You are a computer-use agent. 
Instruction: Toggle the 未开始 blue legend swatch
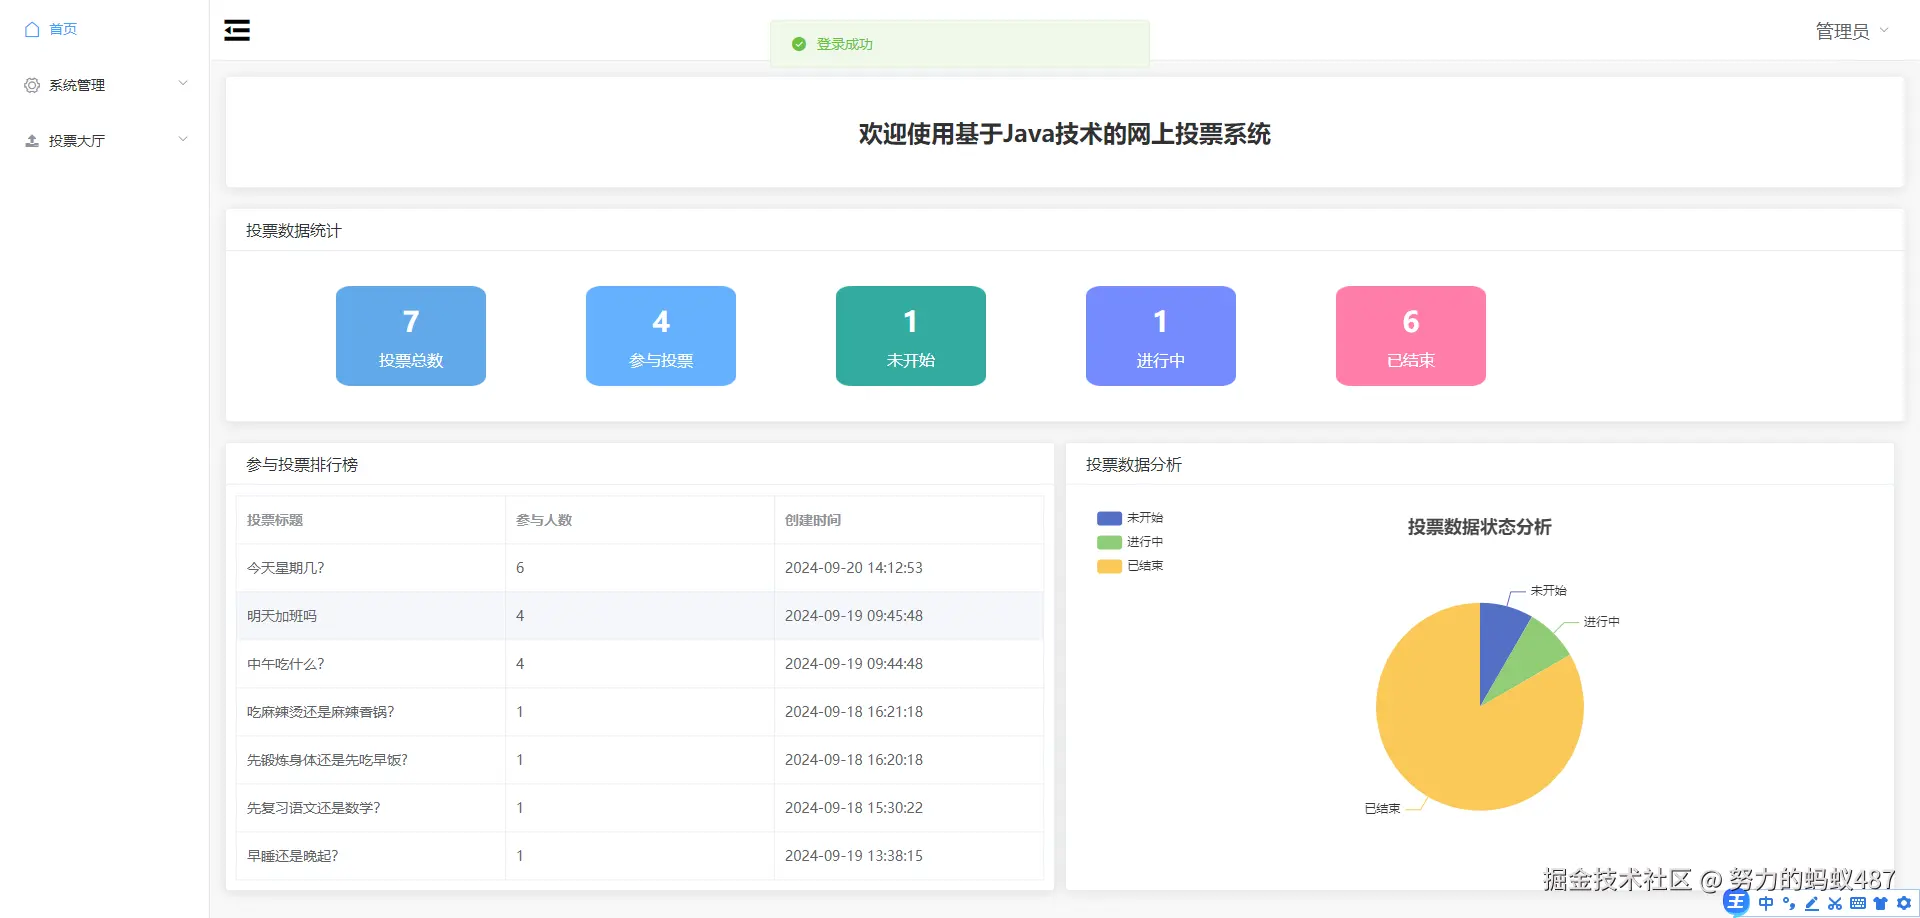click(x=1109, y=518)
